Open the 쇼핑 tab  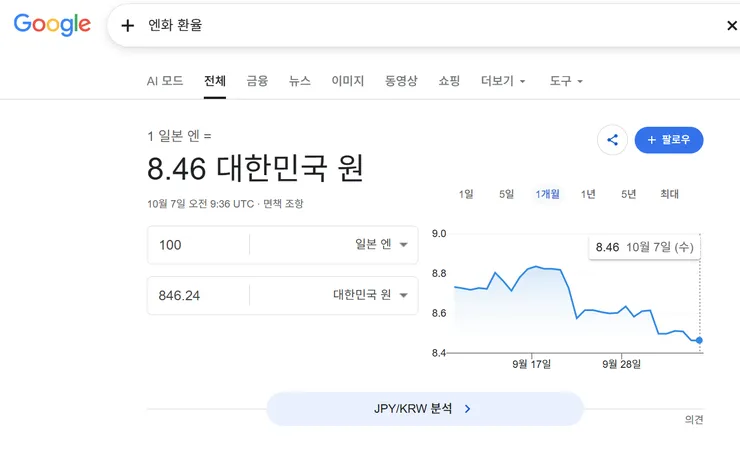click(x=449, y=81)
